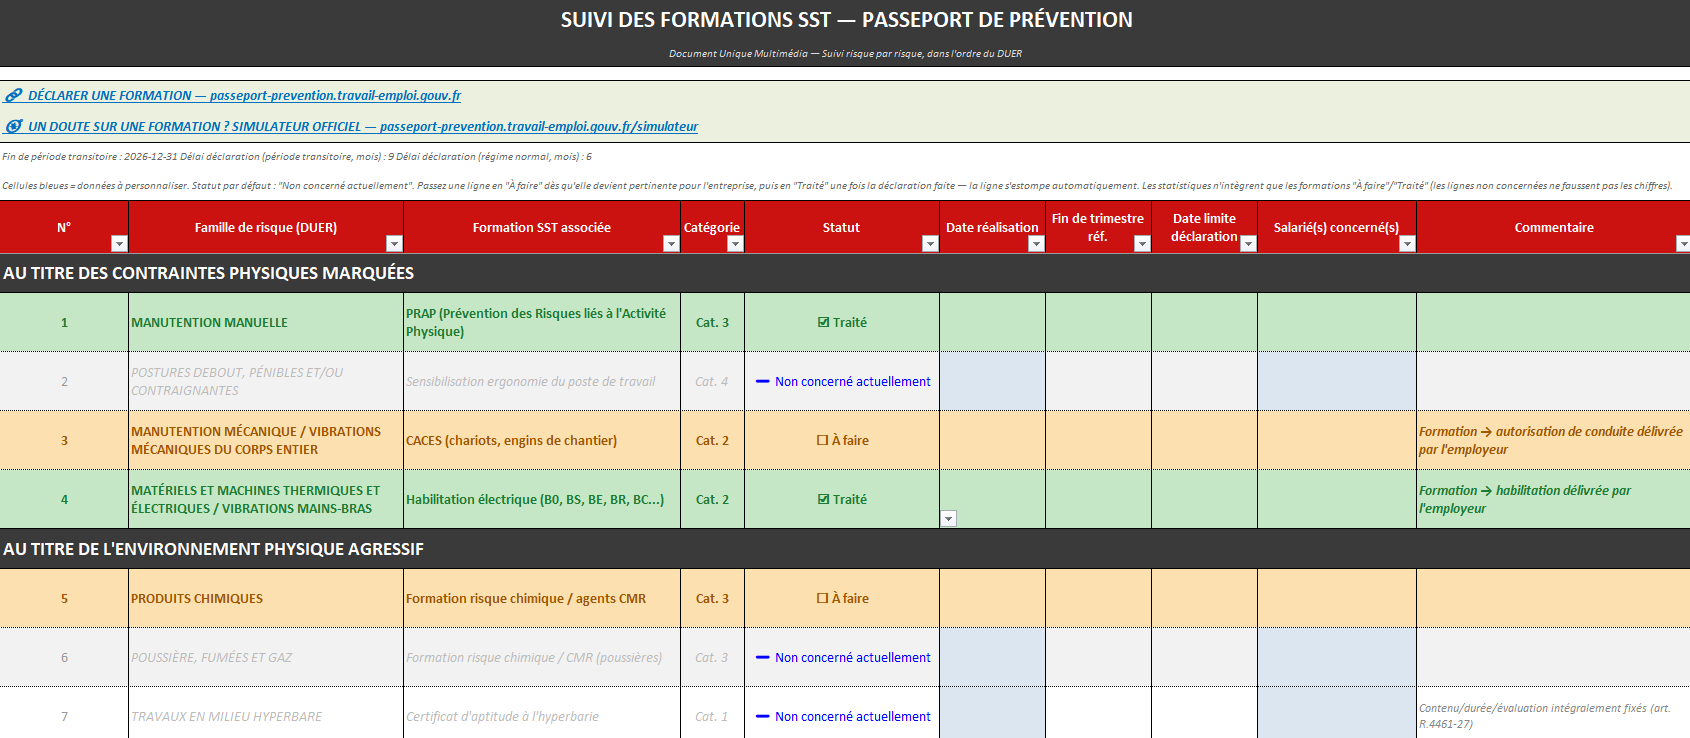The image size is (1690, 738).
Task: Select the Fin de période transitoire parameters line
Action: coord(297,157)
